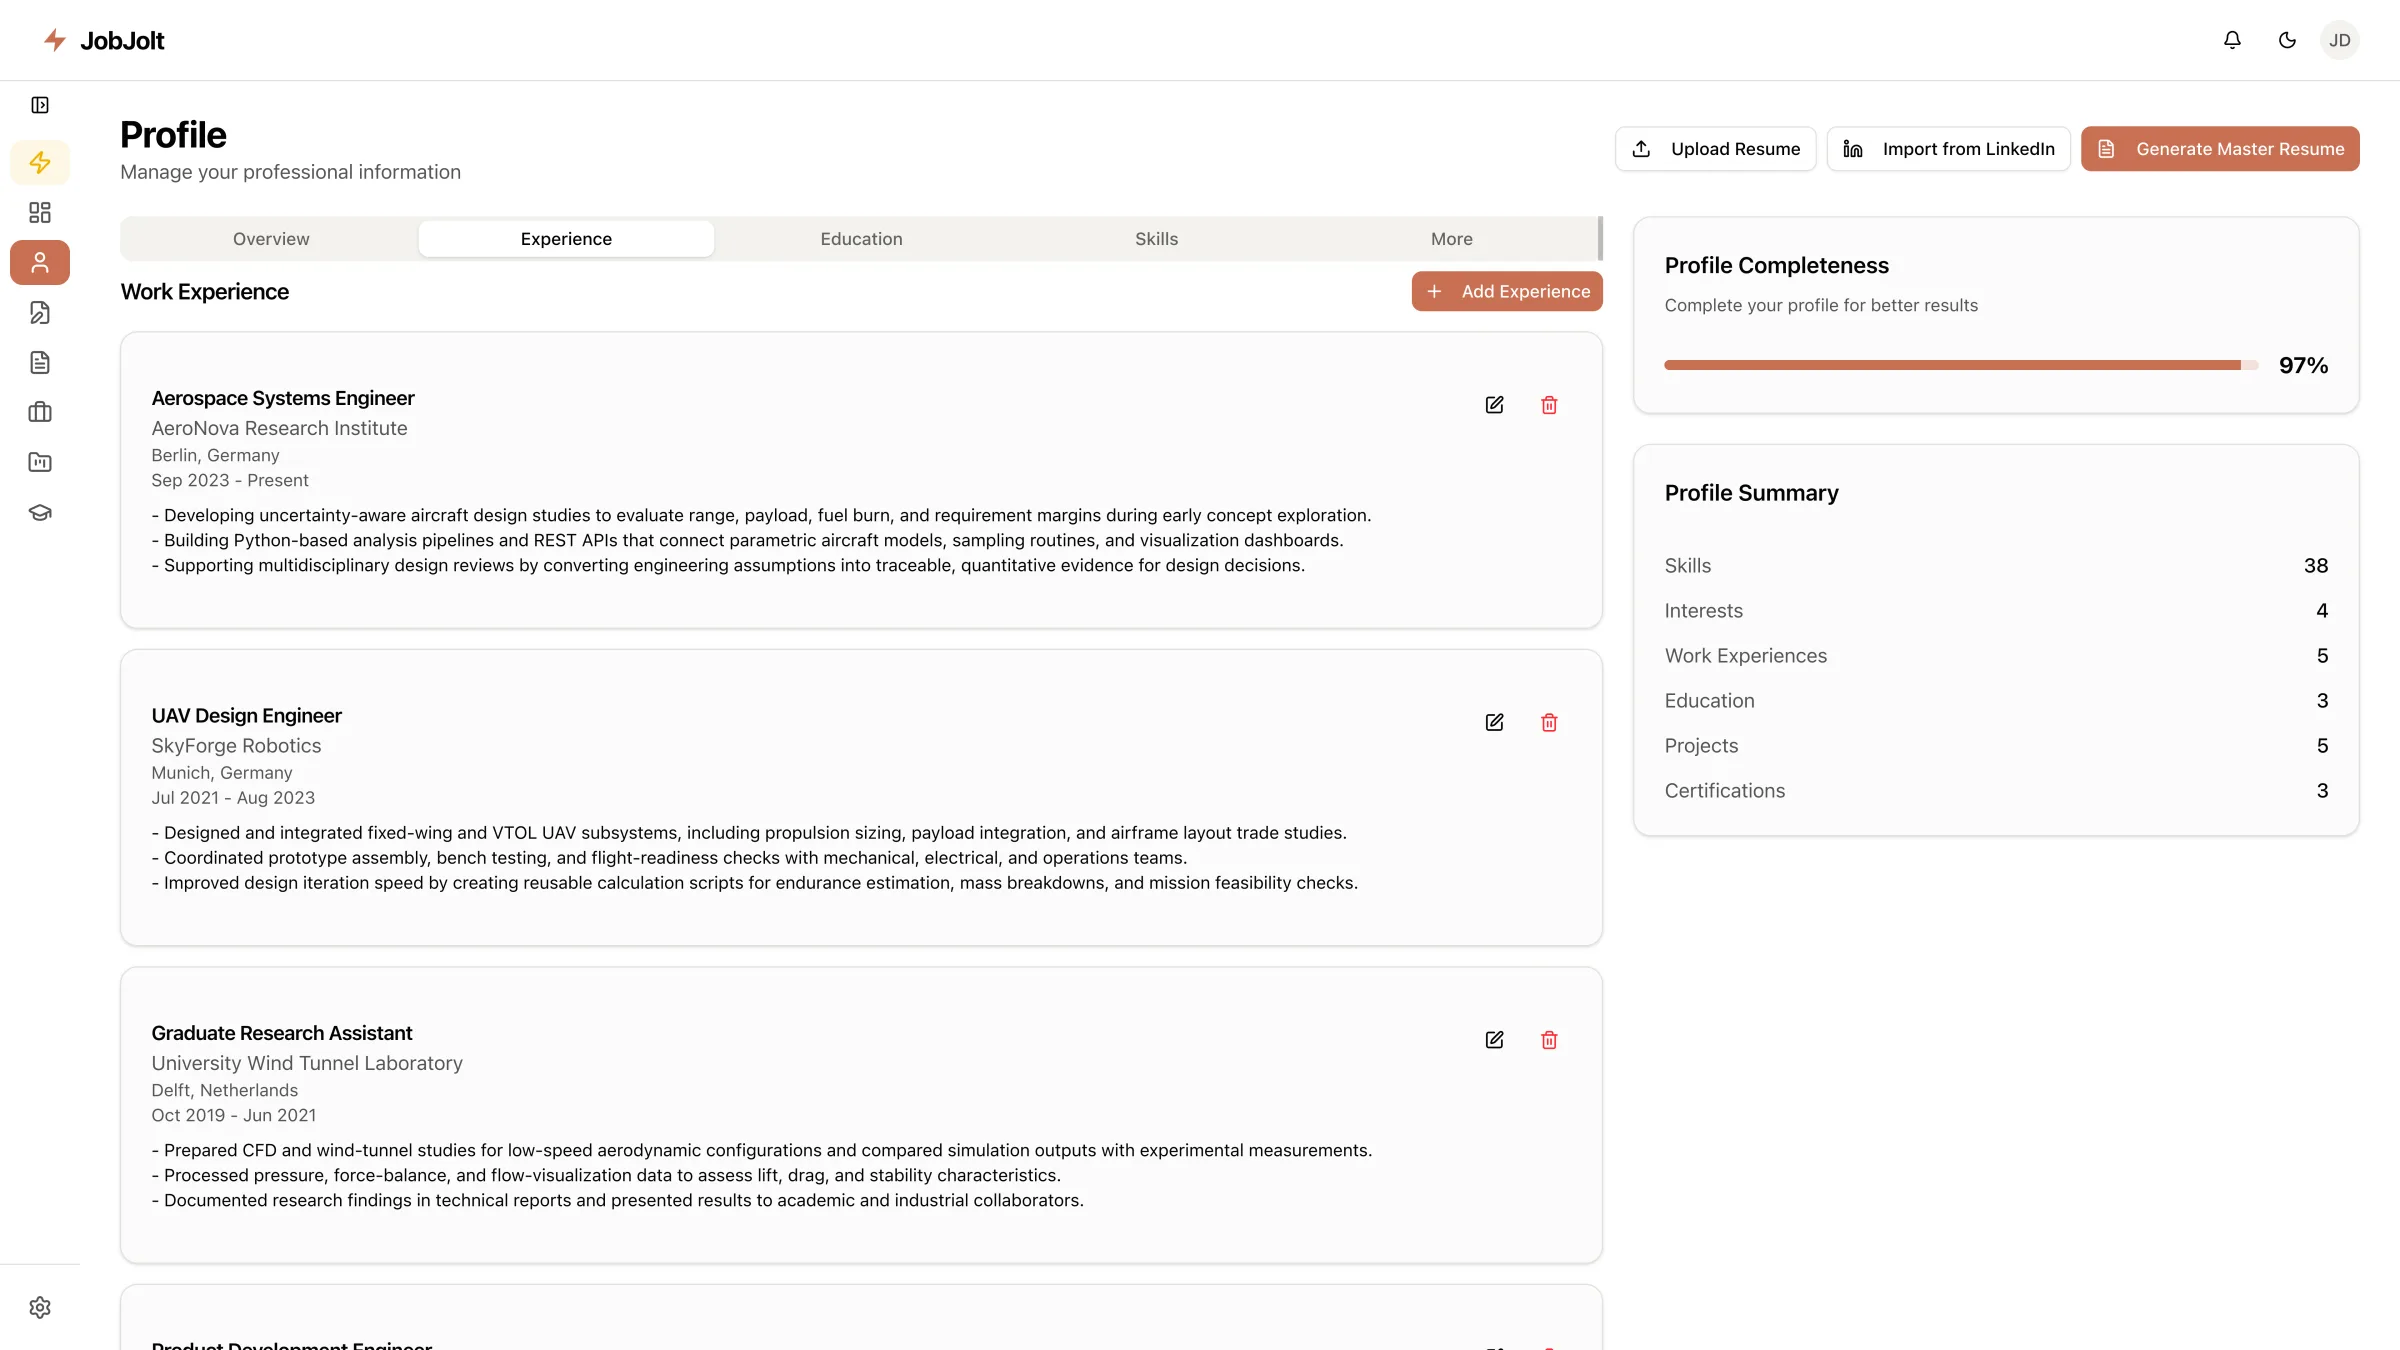Click Upload Resume button

coord(1715,148)
